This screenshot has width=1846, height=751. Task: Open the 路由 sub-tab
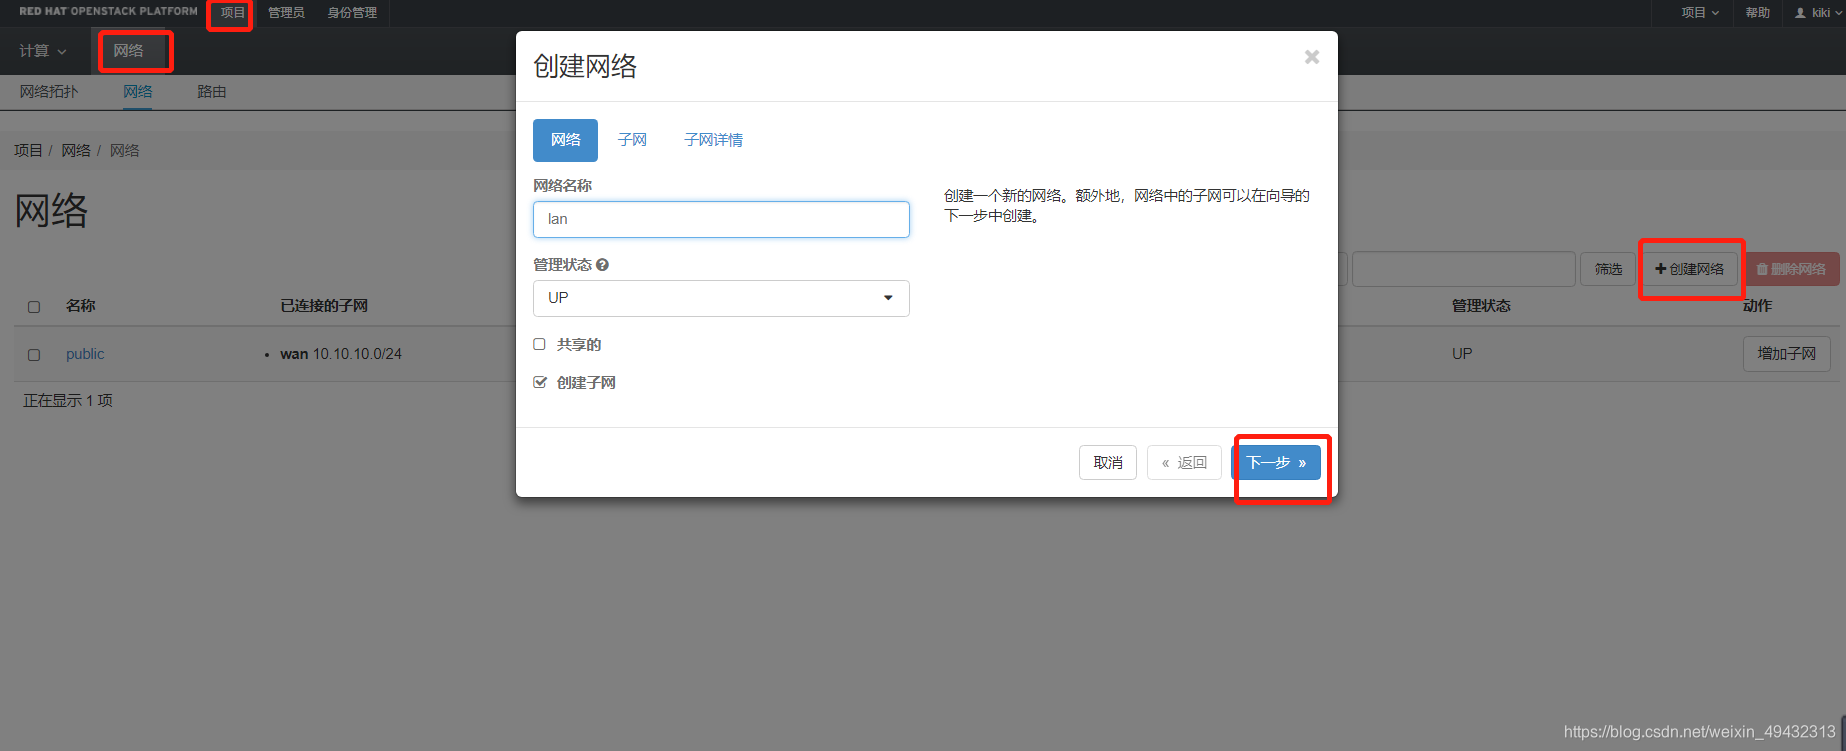tap(211, 92)
